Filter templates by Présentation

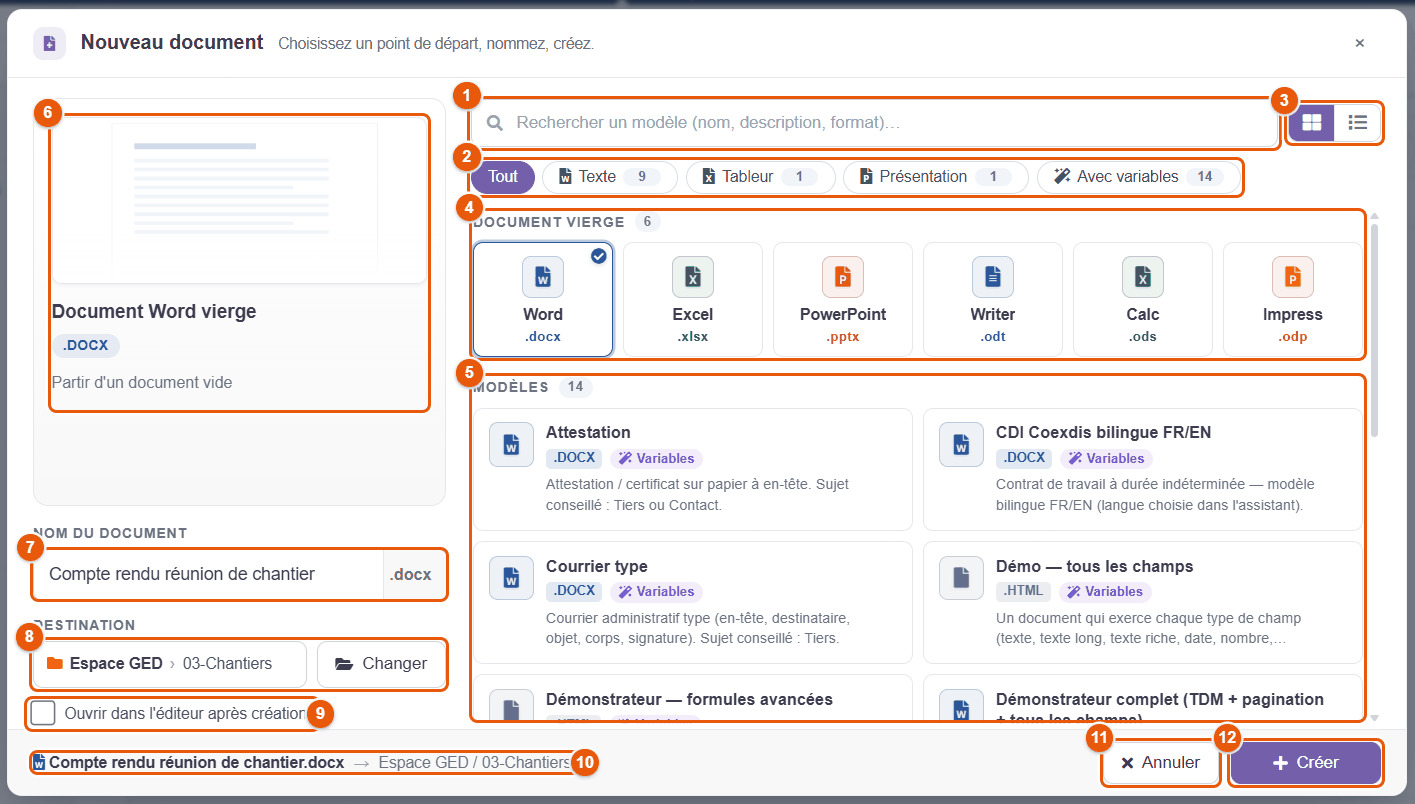936,177
